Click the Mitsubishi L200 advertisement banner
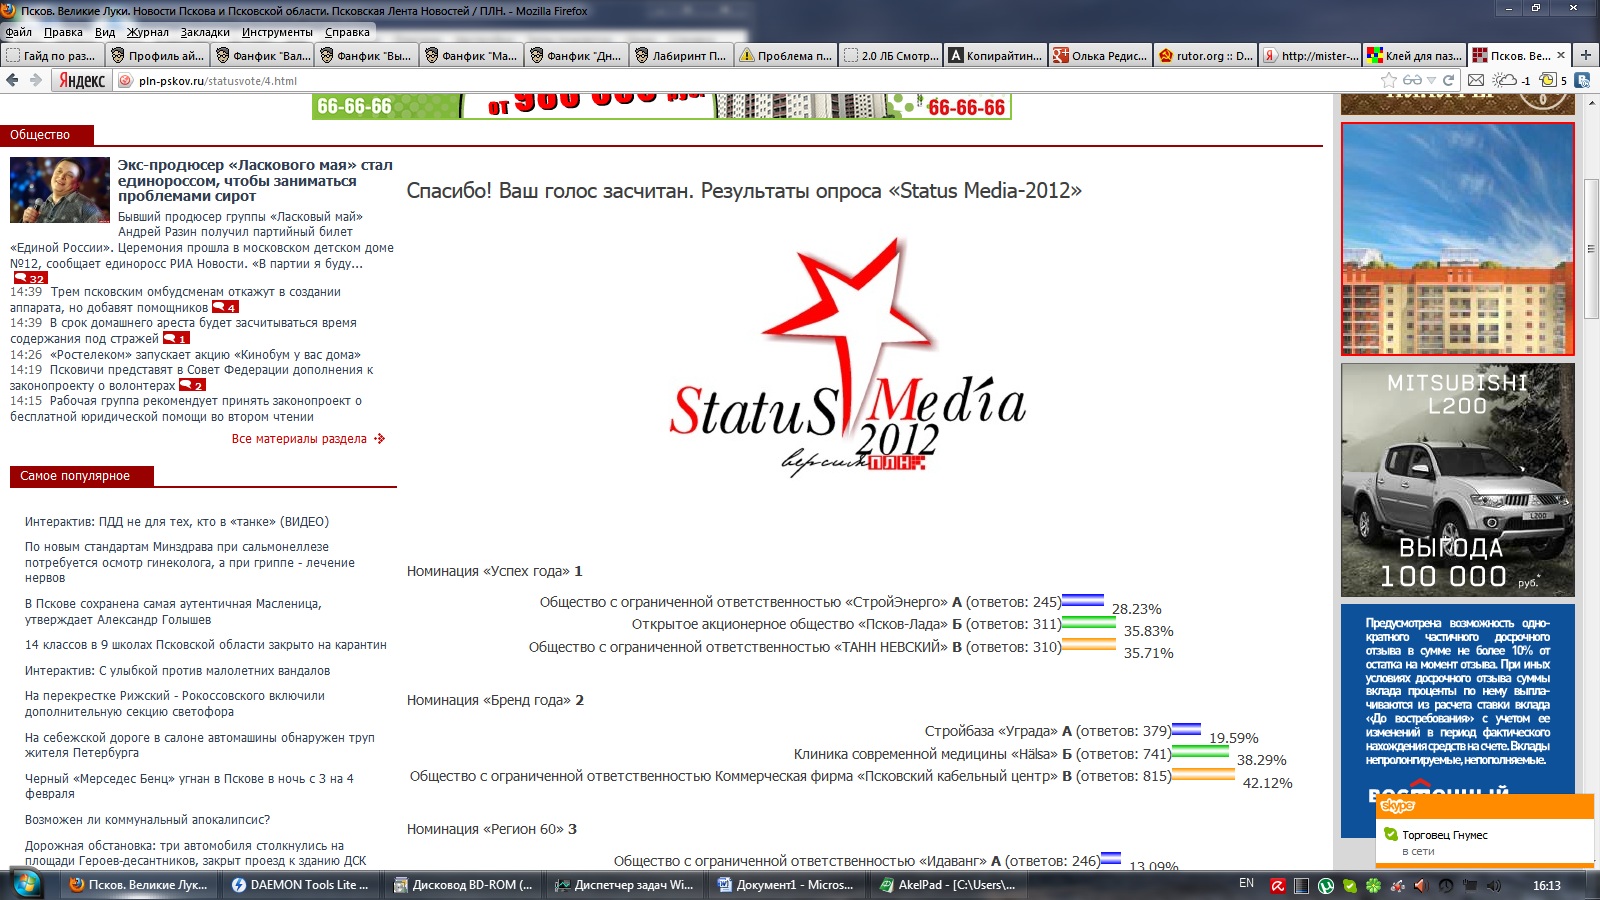 (1458, 480)
